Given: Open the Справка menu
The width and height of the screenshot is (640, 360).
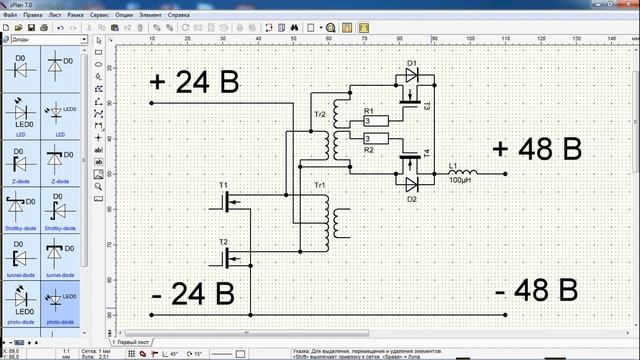Looking at the screenshot, I should coord(178,15).
